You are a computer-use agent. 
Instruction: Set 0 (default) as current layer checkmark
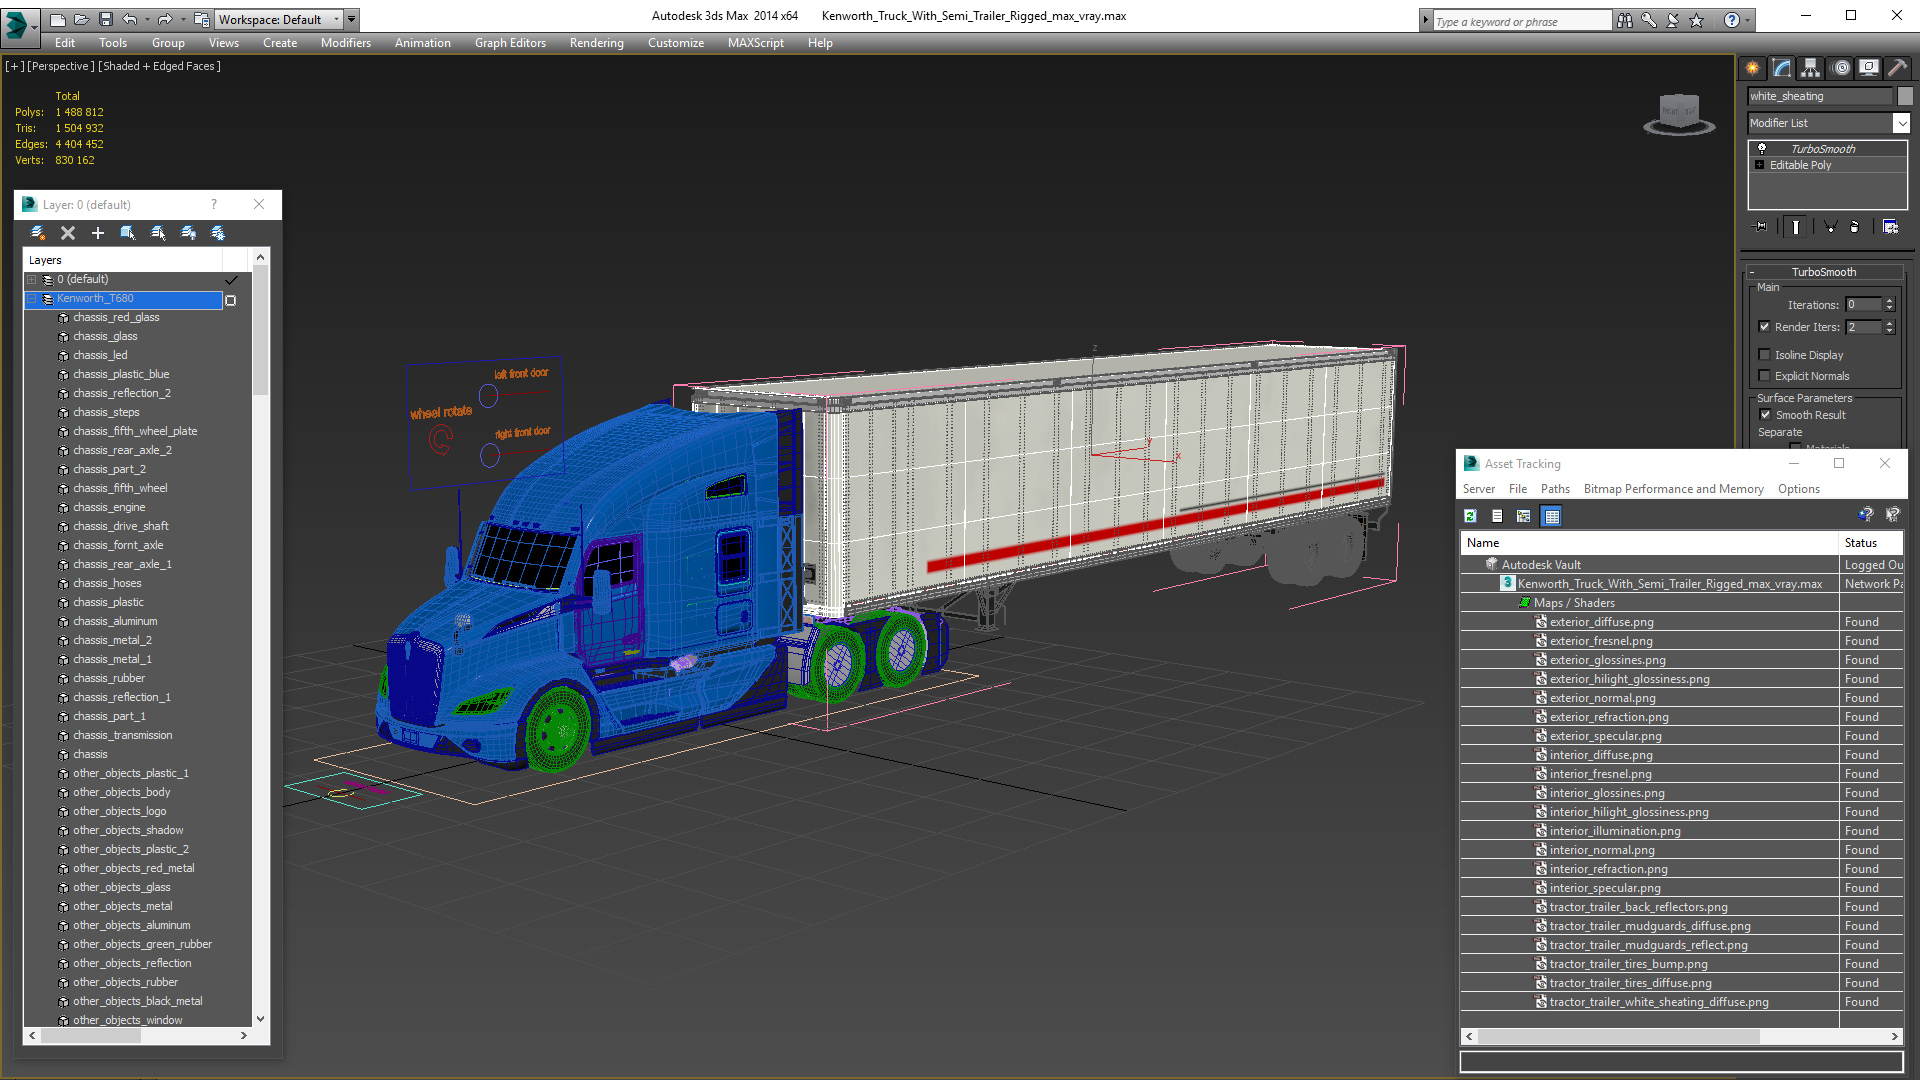231,280
